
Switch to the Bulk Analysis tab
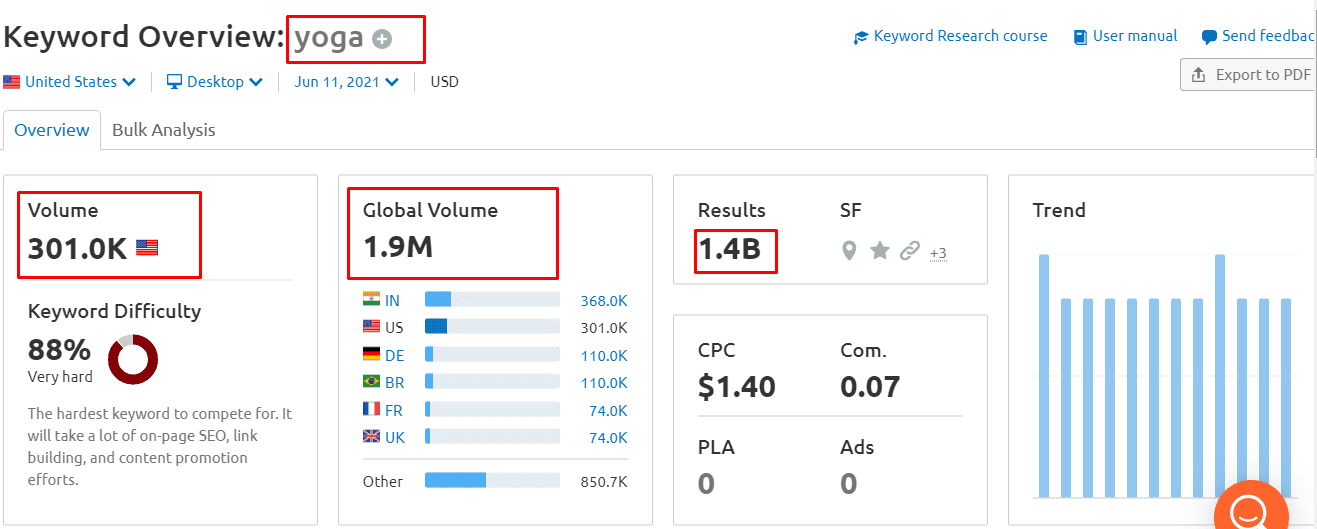[x=164, y=130]
